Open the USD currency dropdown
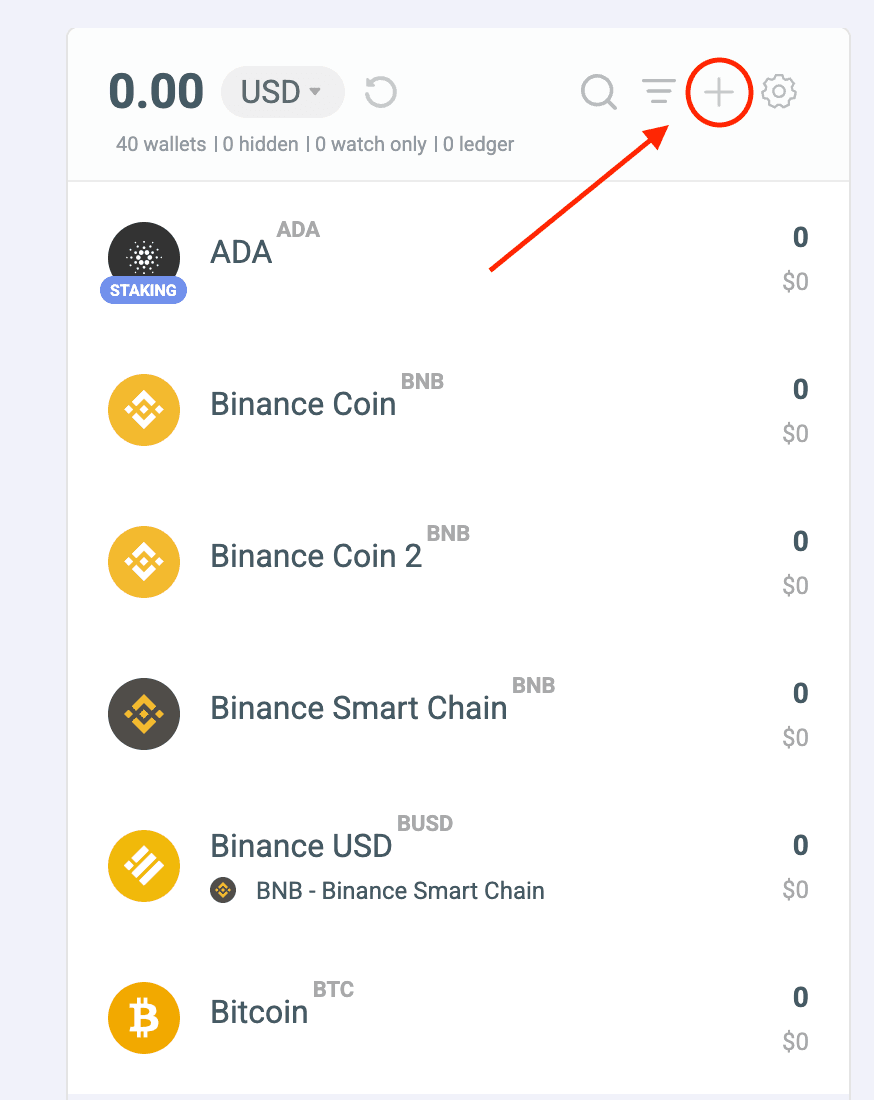The height and width of the screenshot is (1100, 874). [x=283, y=92]
